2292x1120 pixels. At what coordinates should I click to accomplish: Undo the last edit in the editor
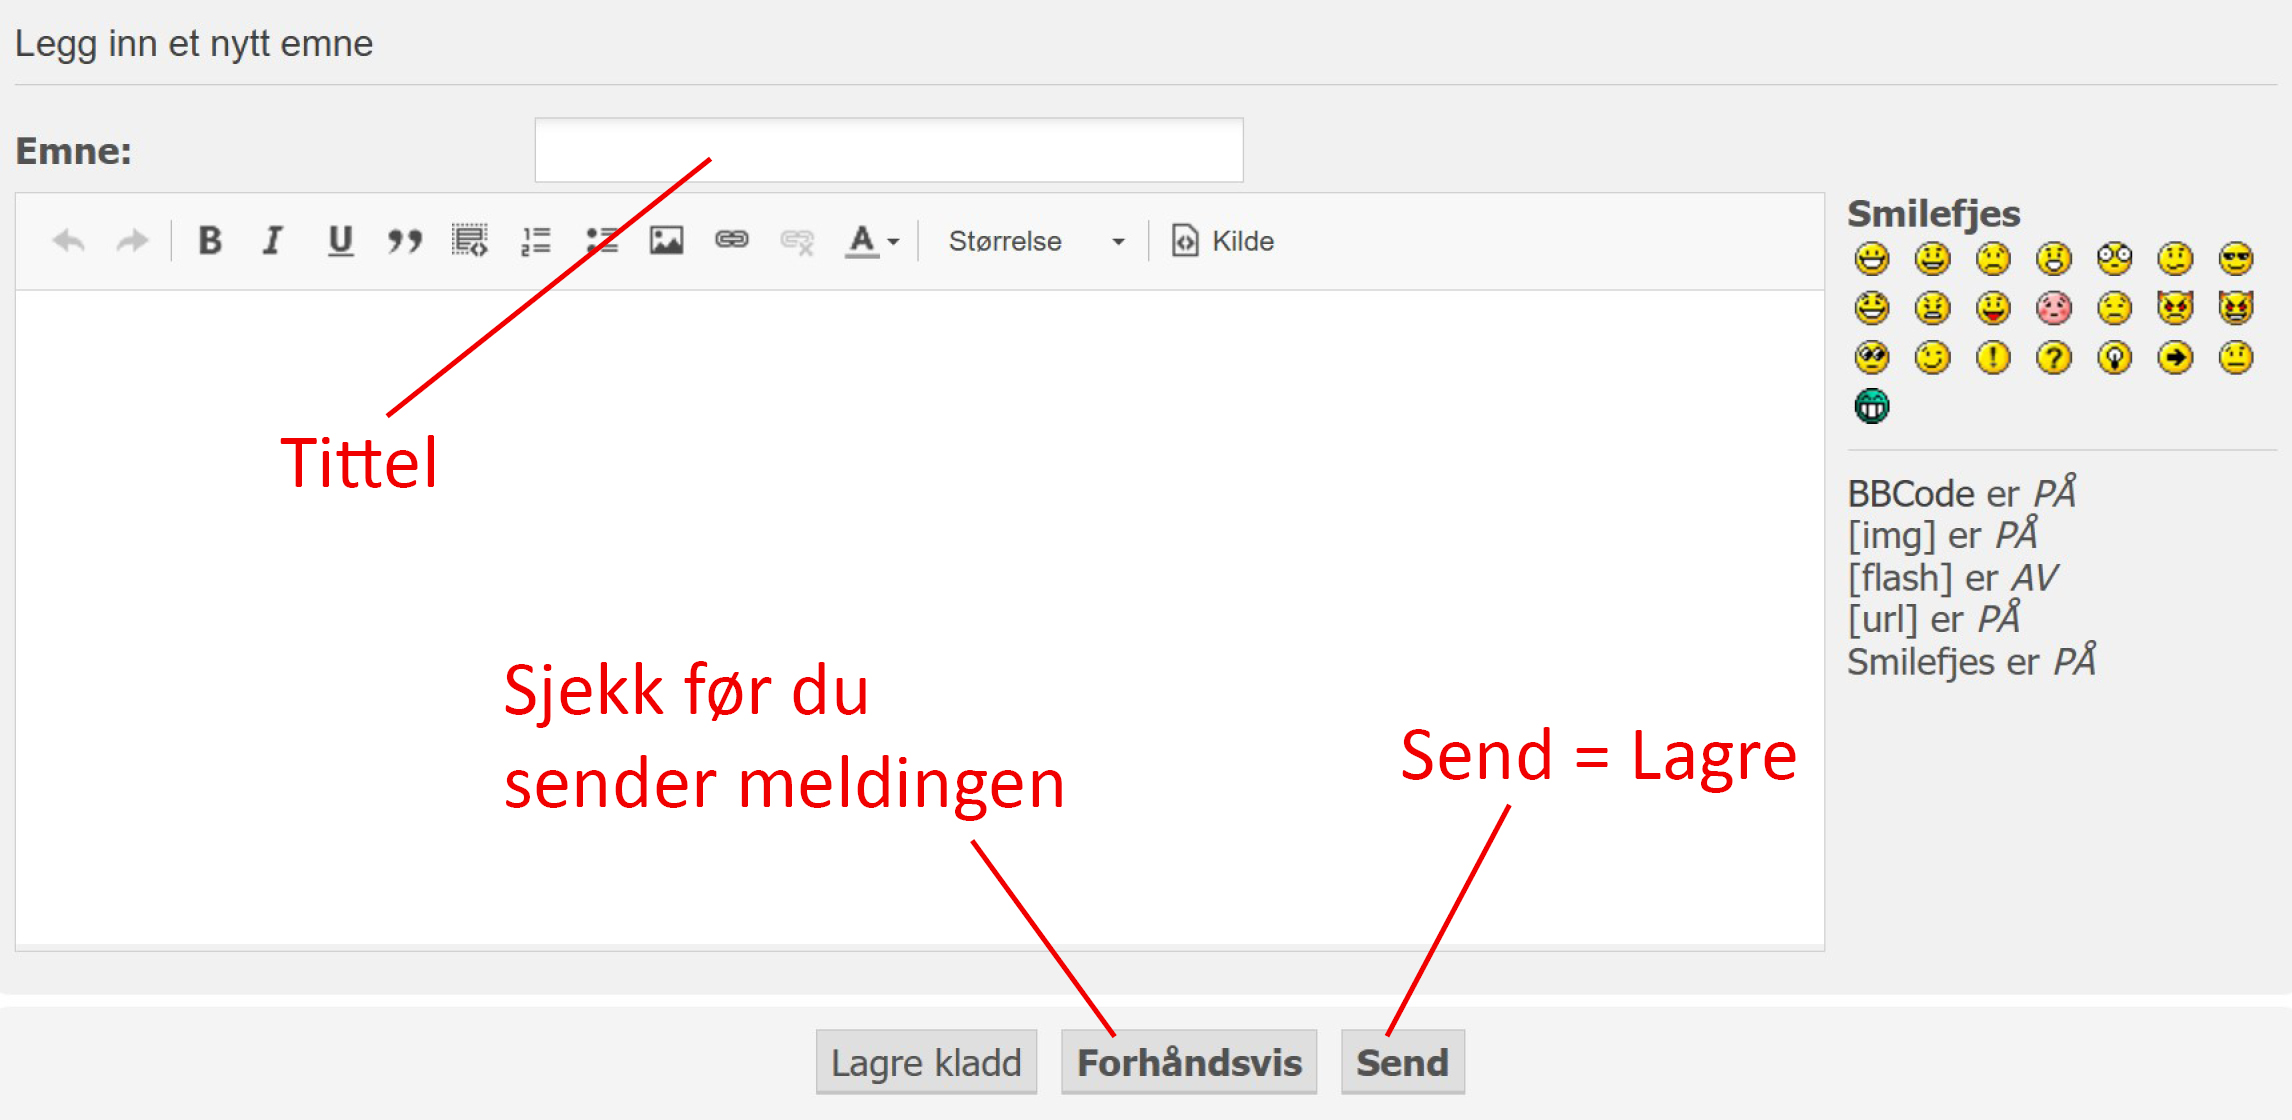pos(69,241)
